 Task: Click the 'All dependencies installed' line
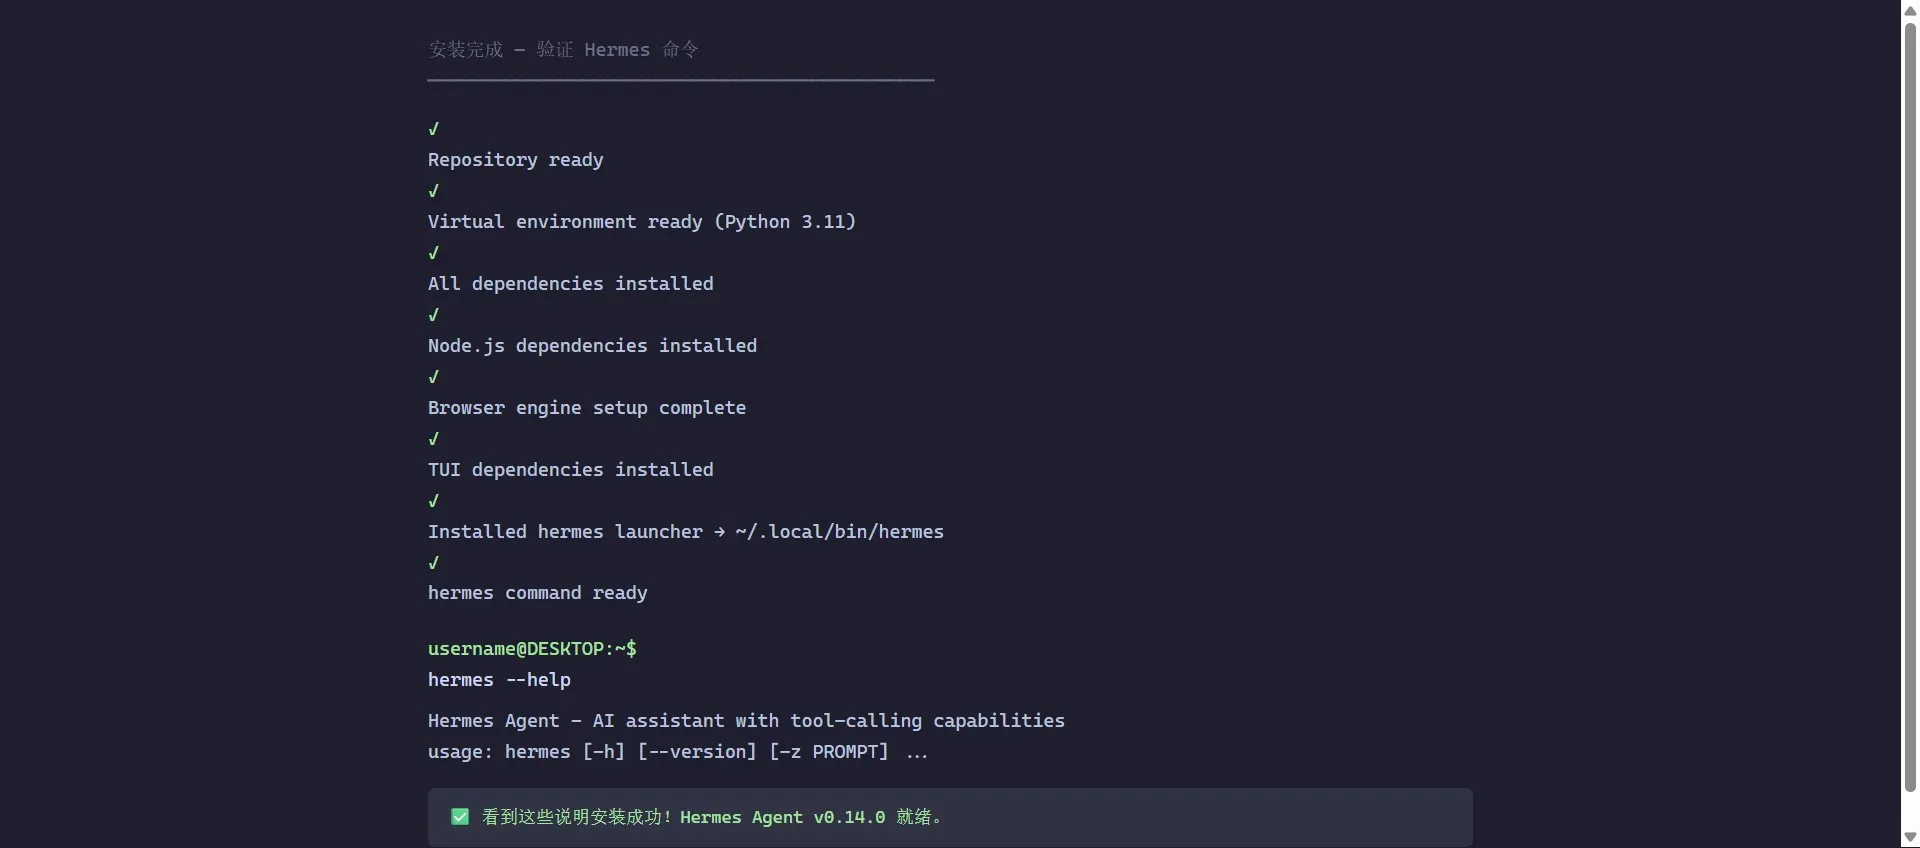click(x=570, y=284)
